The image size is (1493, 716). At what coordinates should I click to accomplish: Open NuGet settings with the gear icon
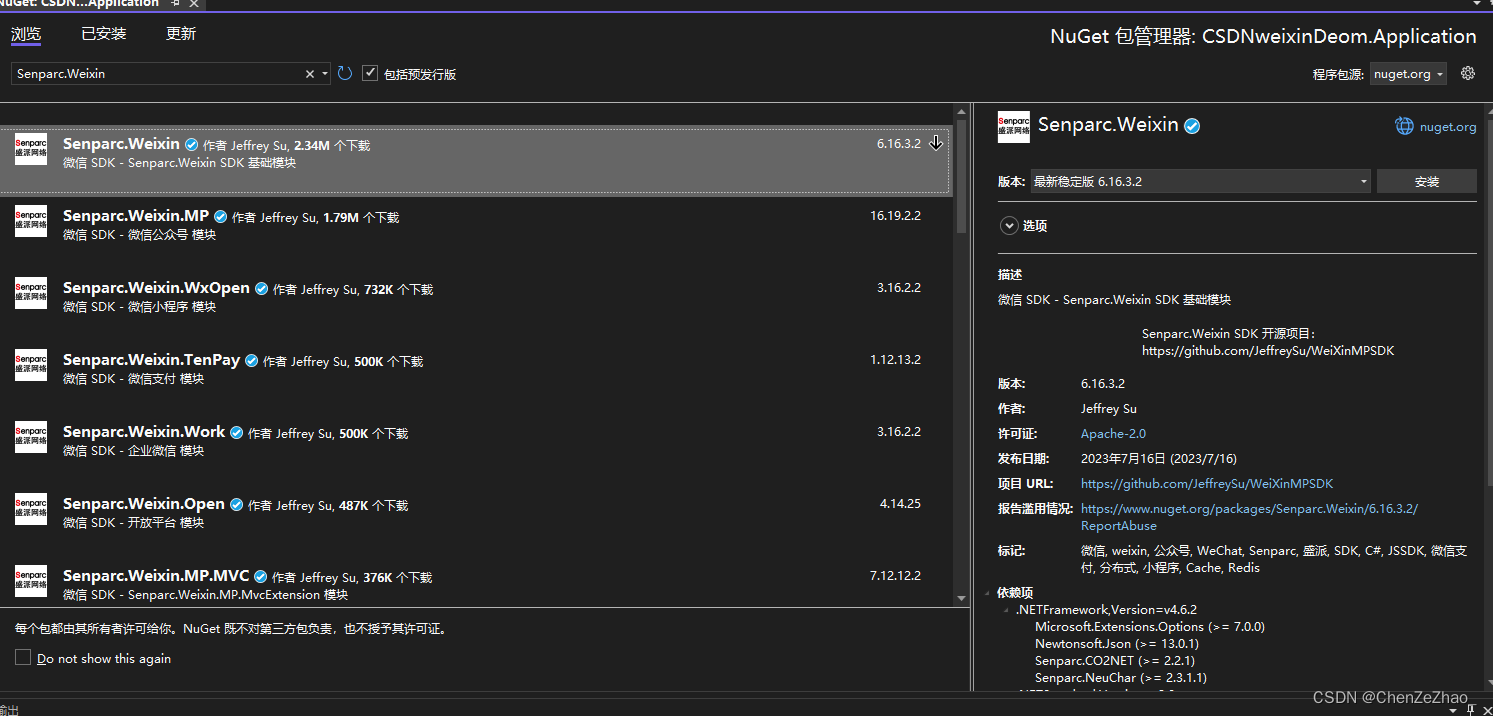point(1468,73)
